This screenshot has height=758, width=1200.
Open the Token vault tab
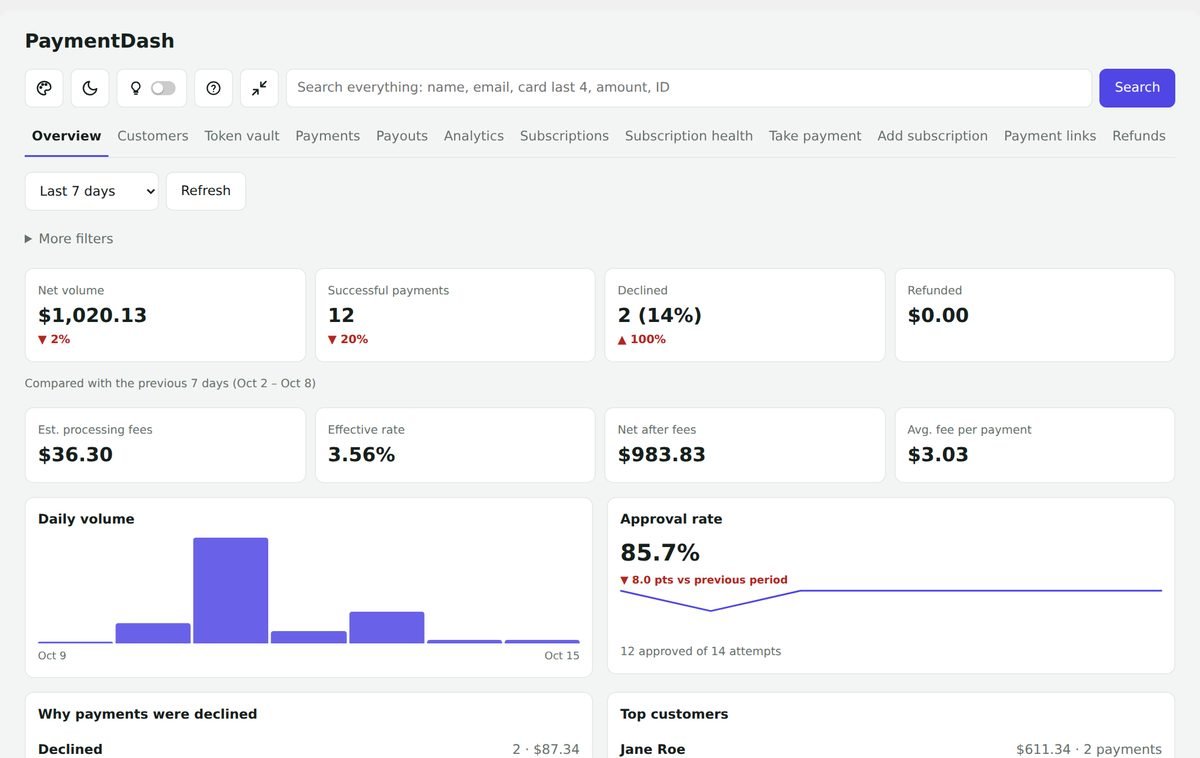pos(242,136)
